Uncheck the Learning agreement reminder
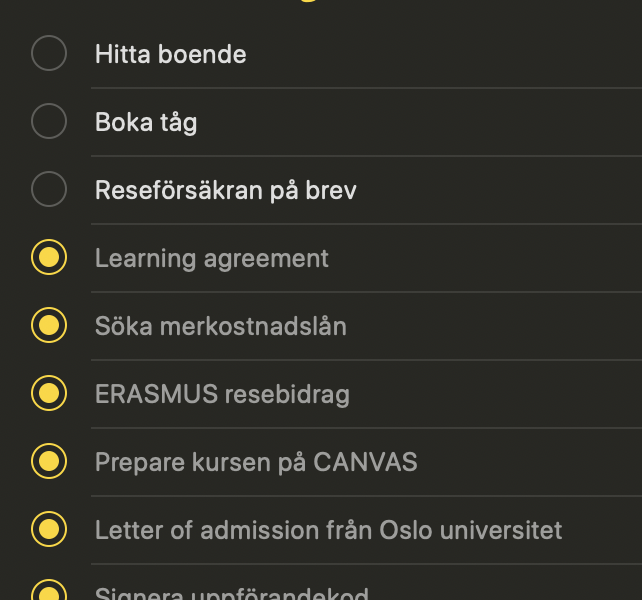The image size is (642, 600). [x=49, y=257]
